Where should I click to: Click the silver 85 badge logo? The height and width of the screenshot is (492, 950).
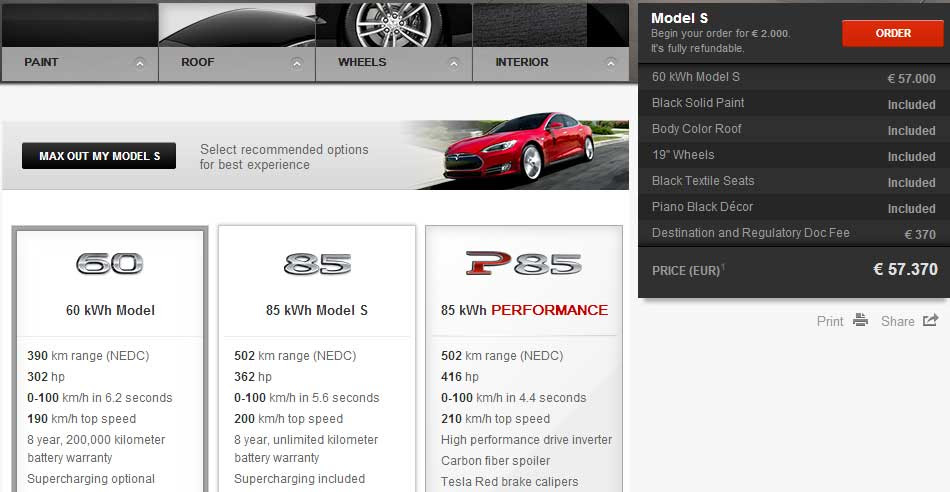317,264
